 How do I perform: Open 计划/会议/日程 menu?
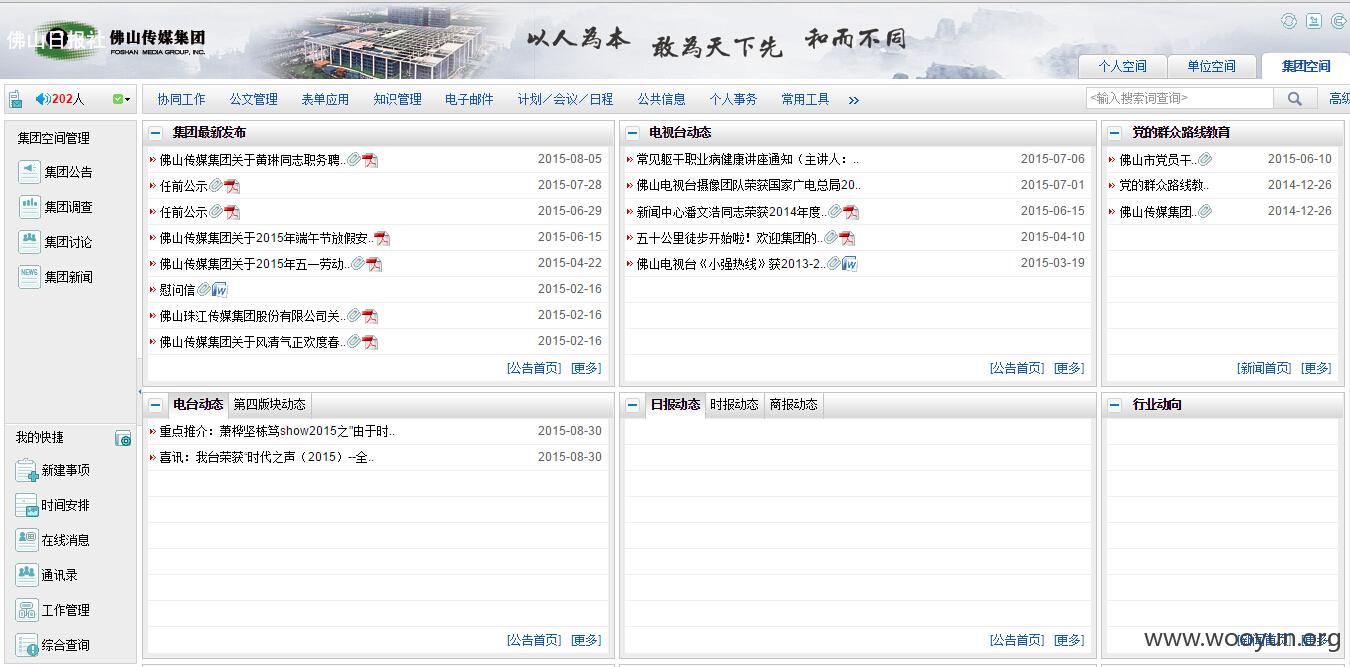[x=565, y=99]
